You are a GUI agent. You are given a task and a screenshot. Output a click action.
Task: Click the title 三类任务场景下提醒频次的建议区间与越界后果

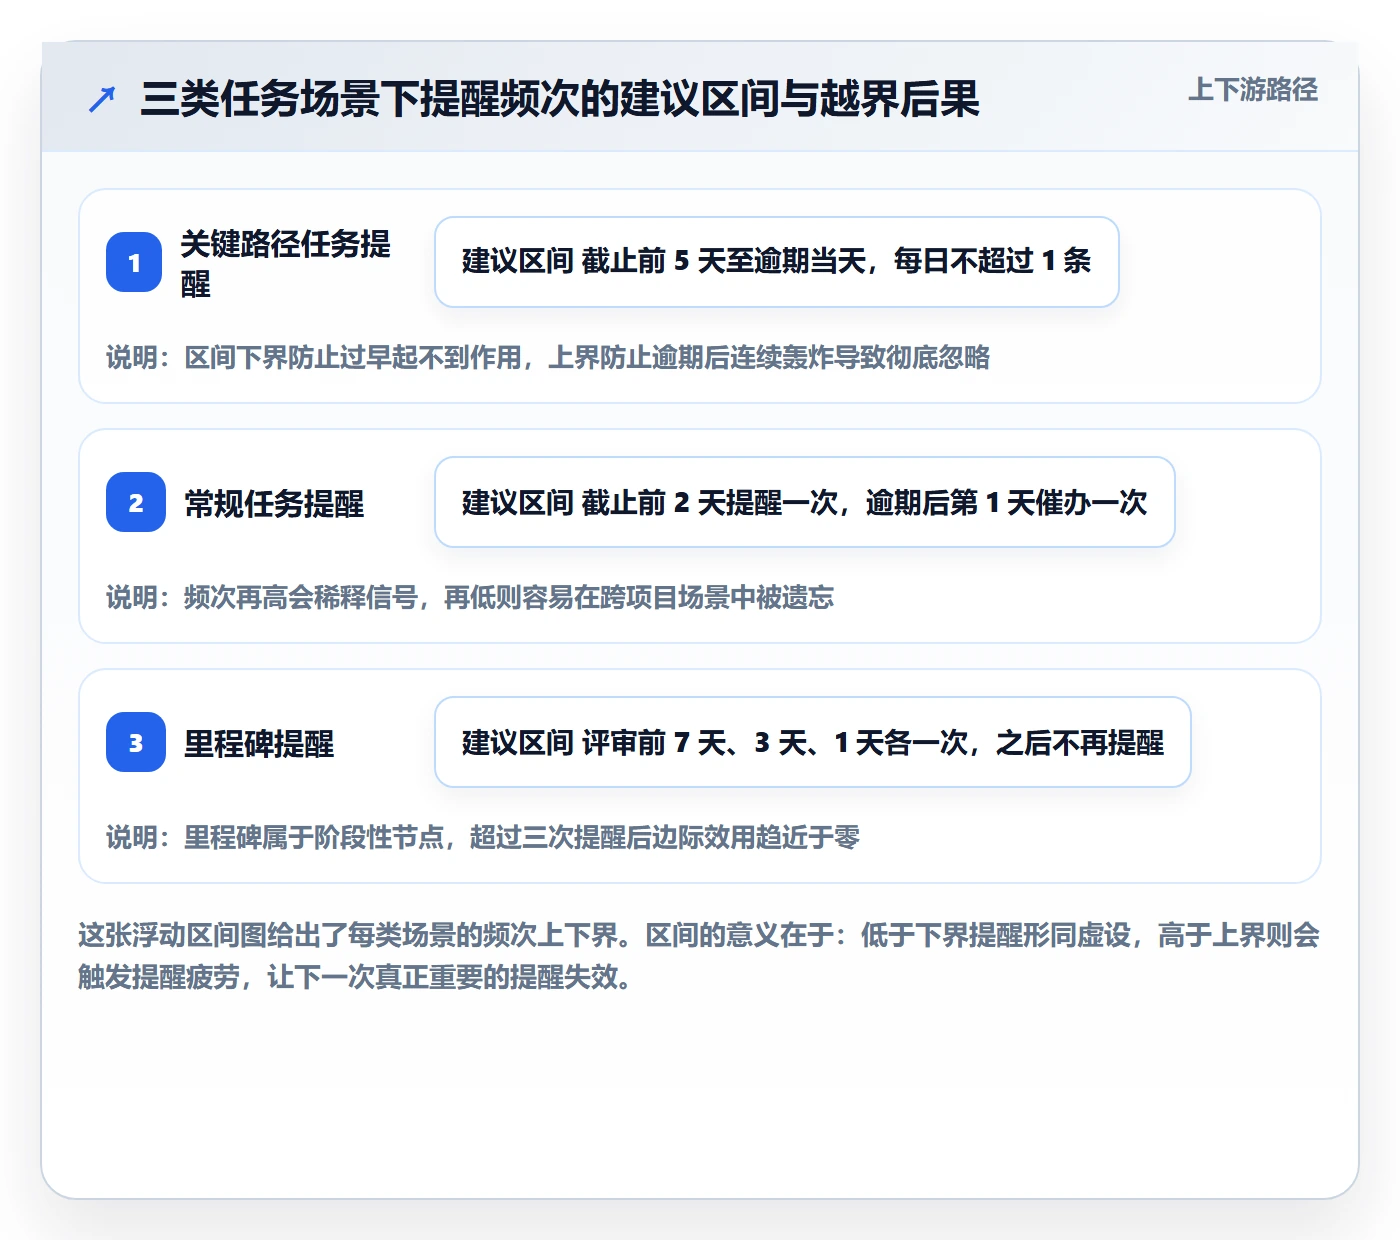click(560, 99)
